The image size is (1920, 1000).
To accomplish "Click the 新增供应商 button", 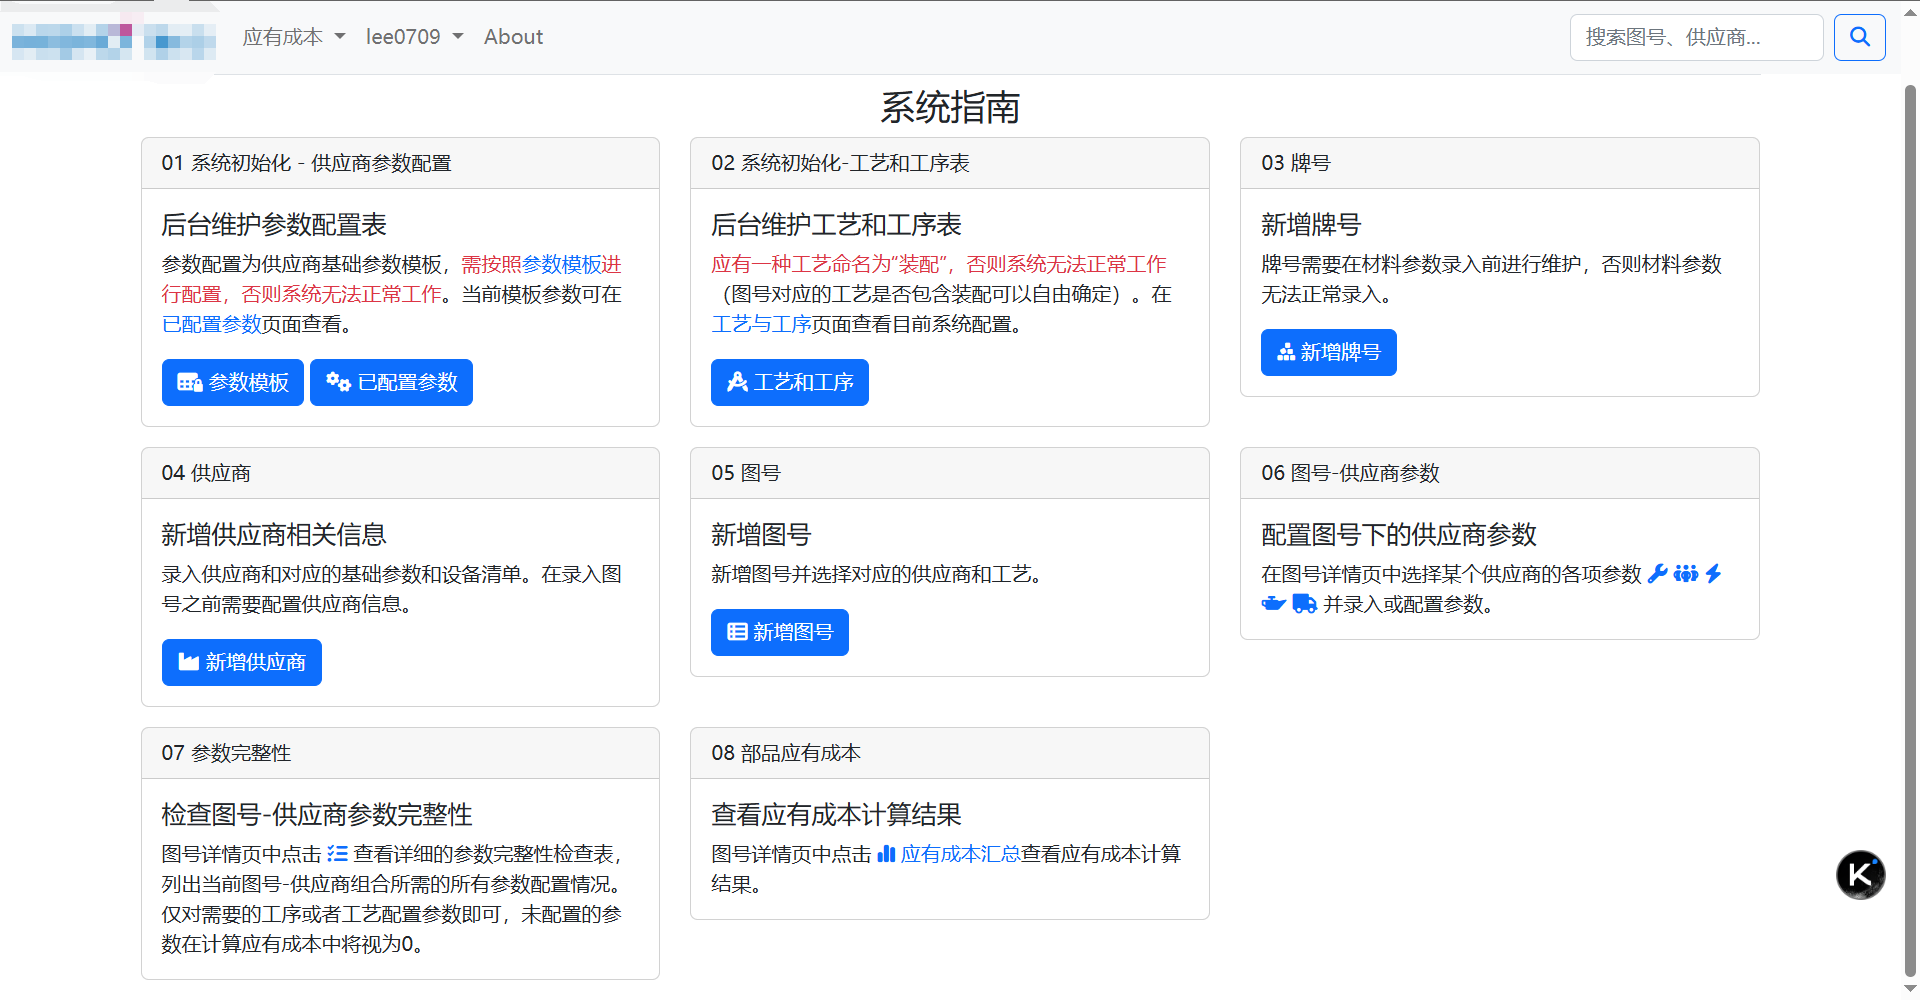I will (x=241, y=662).
